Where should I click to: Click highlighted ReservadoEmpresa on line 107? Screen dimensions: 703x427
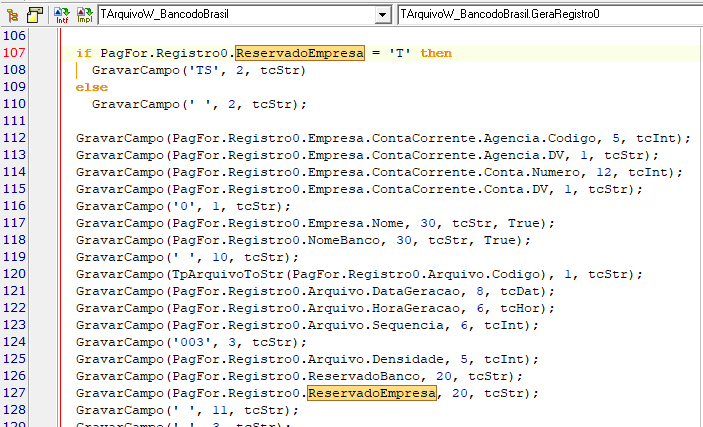coord(300,53)
